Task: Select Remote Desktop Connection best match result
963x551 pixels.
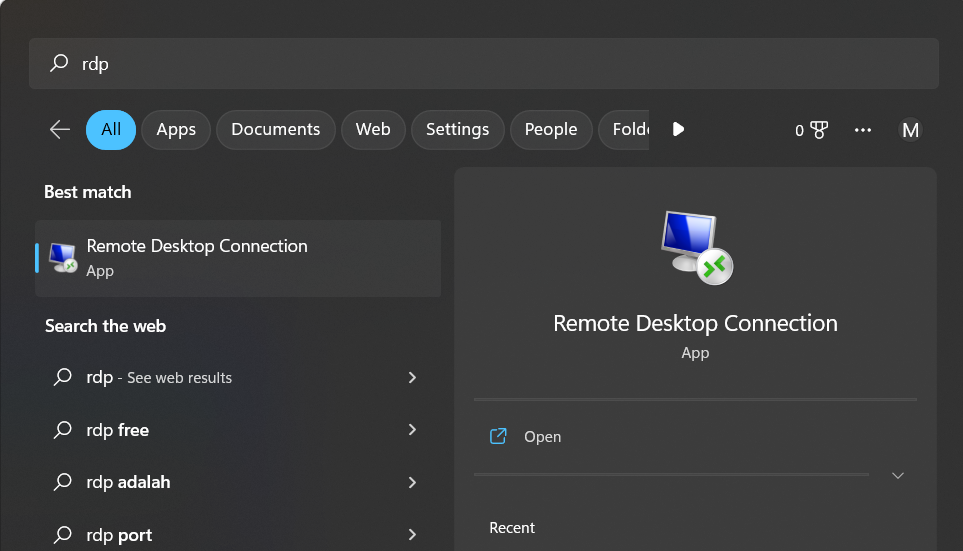Action: pos(238,258)
